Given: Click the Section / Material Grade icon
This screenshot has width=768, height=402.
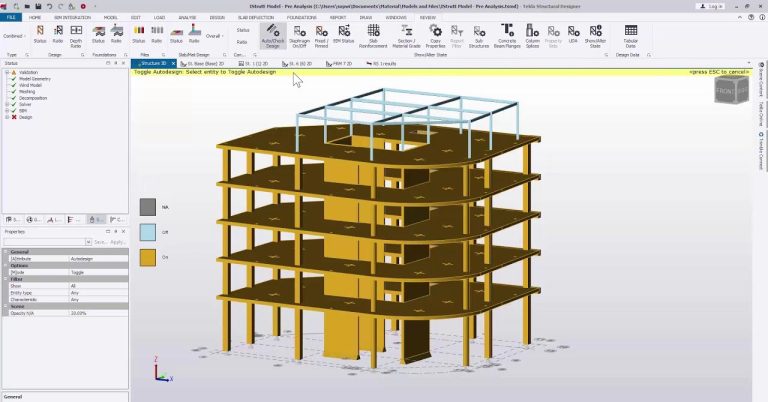Looking at the screenshot, I should tap(407, 36).
